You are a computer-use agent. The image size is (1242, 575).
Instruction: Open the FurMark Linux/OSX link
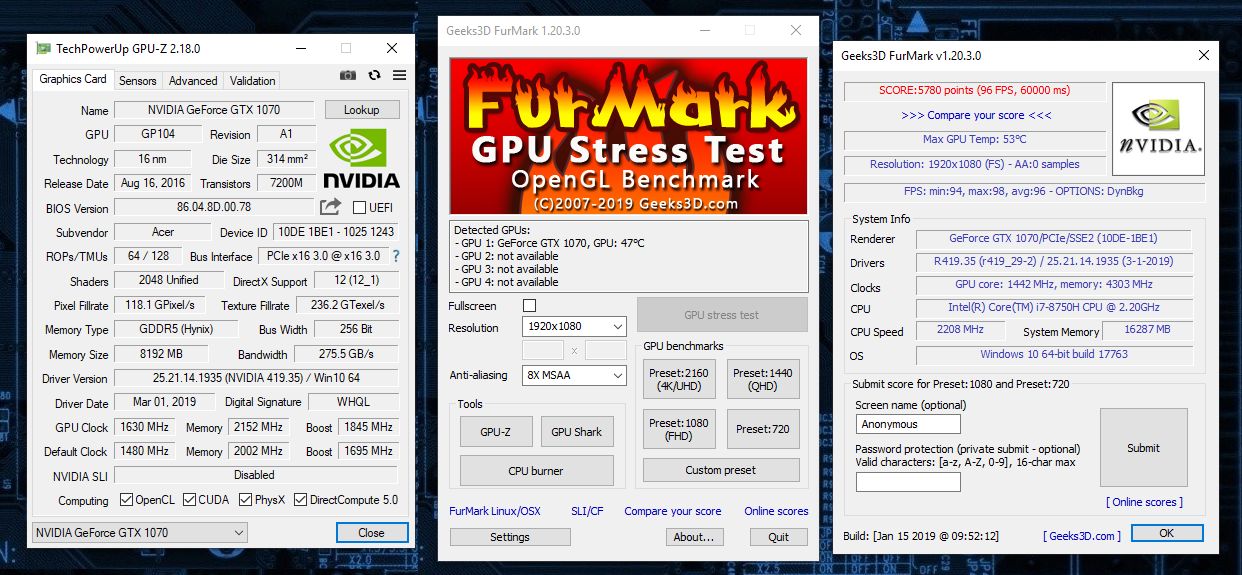pyautogui.click(x=495, y=511)
